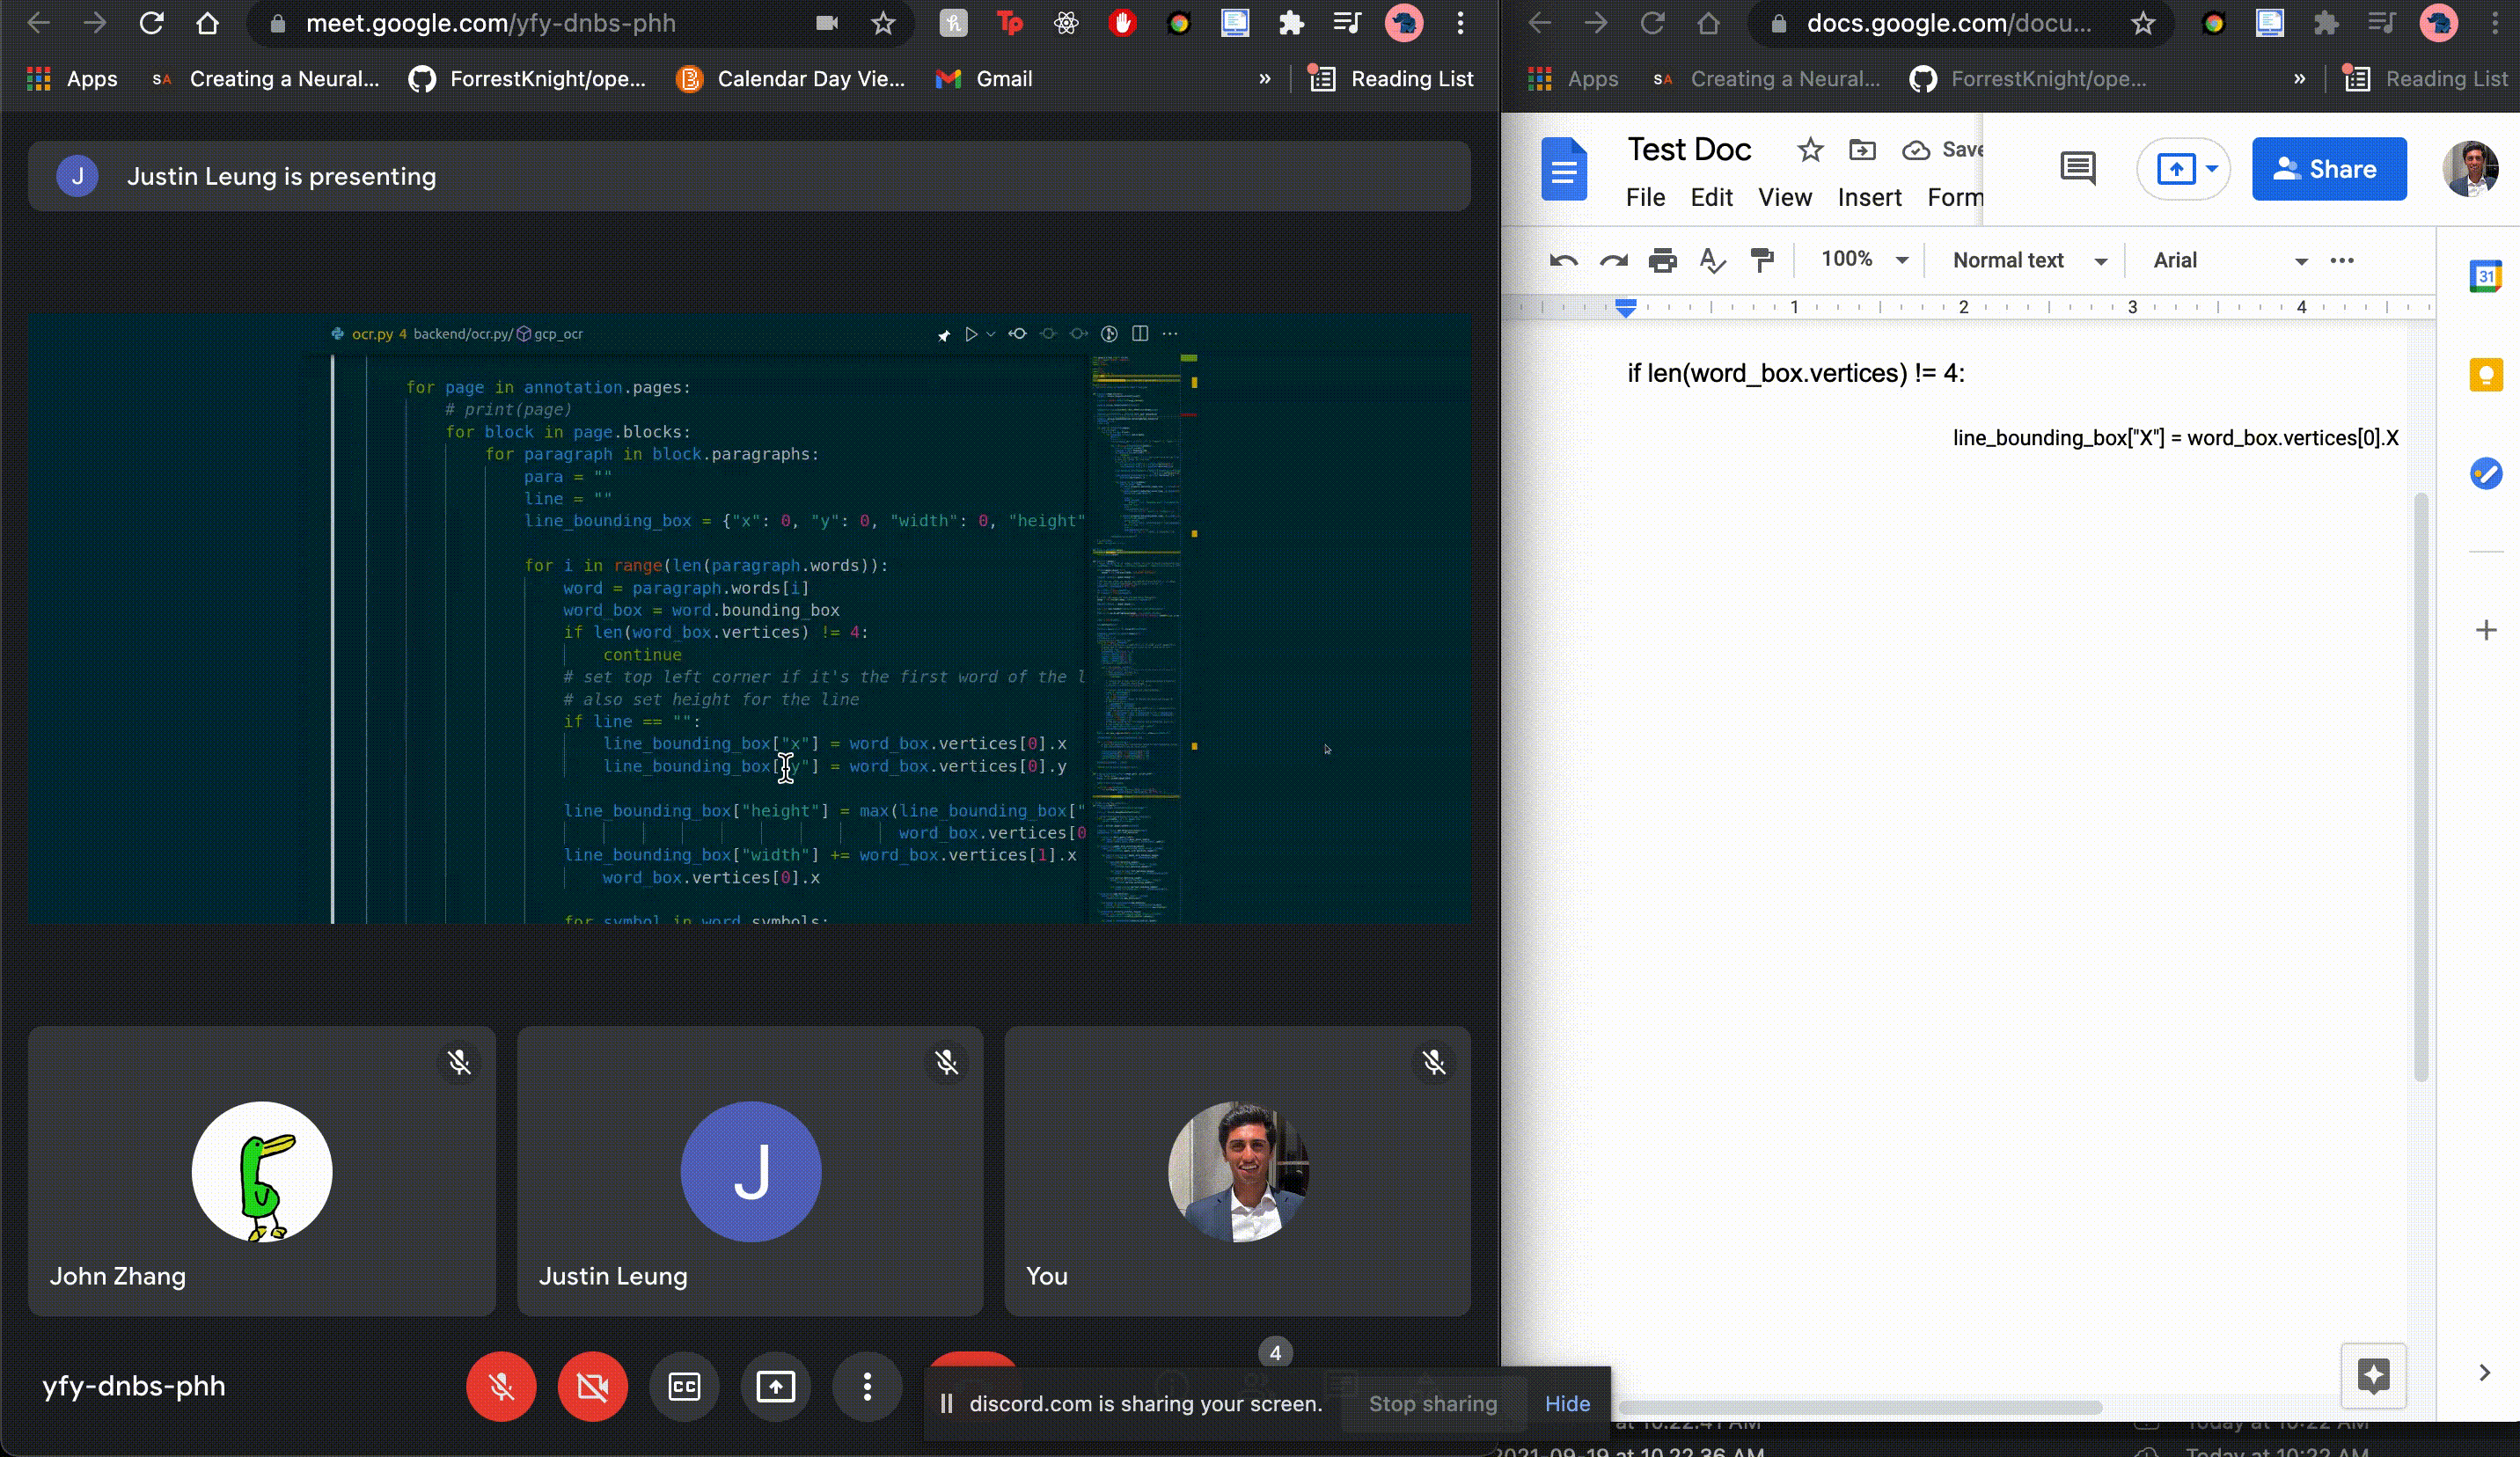Unmute microphone in Meet controls
Viewport: 2520px width, 1457px height.
(x=501, y=1386)
